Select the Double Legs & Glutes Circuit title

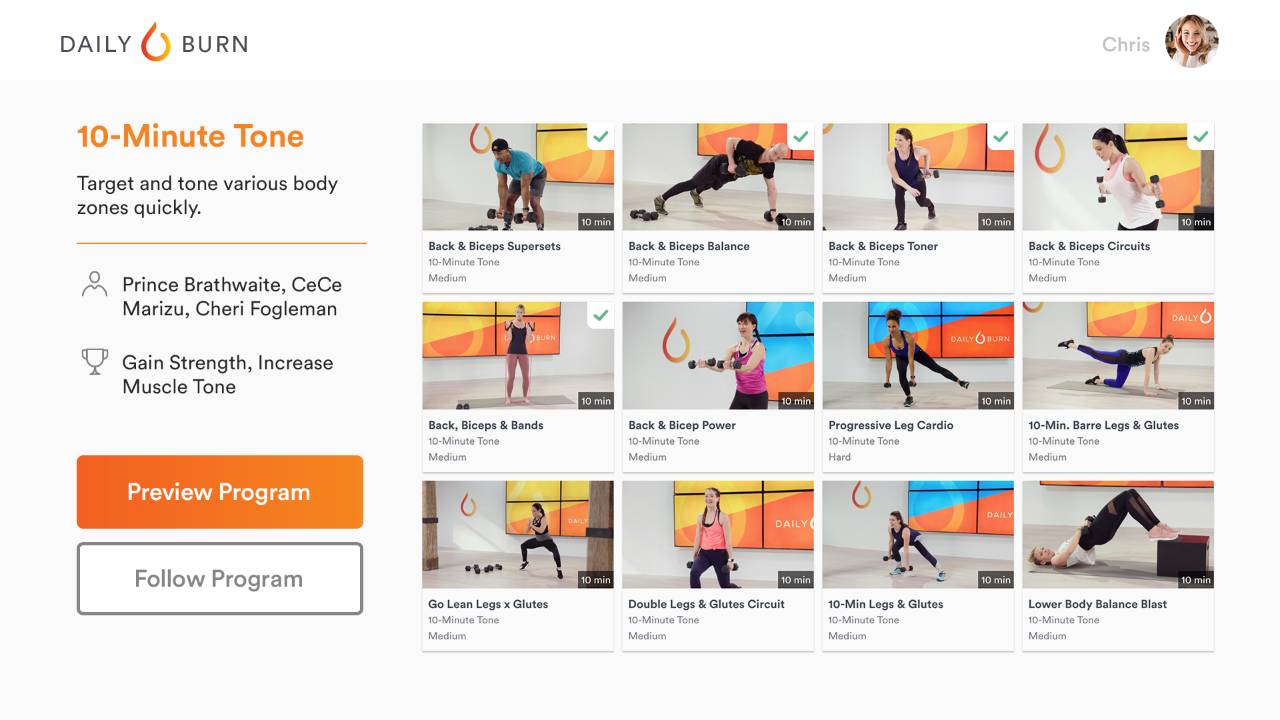706,604
